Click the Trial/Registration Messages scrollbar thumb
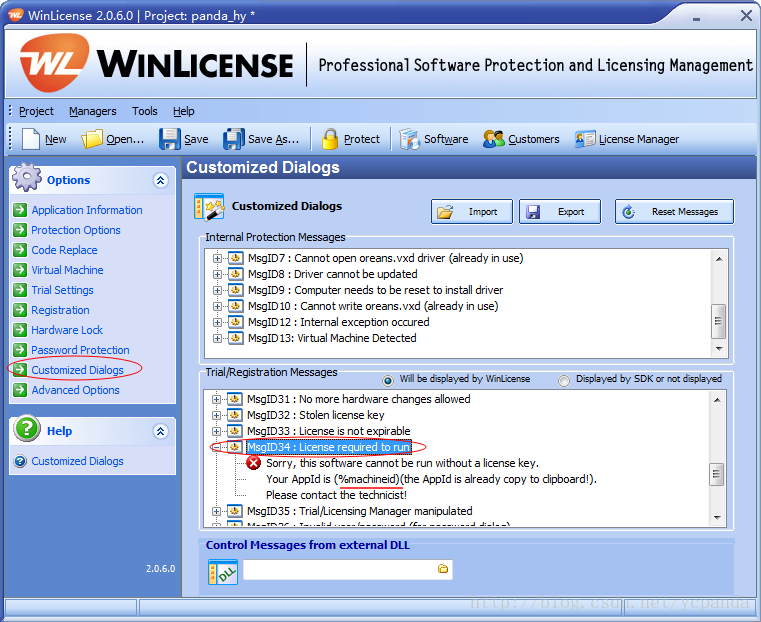The height and width of the screenshot is (622, 761). click(717, 475)
